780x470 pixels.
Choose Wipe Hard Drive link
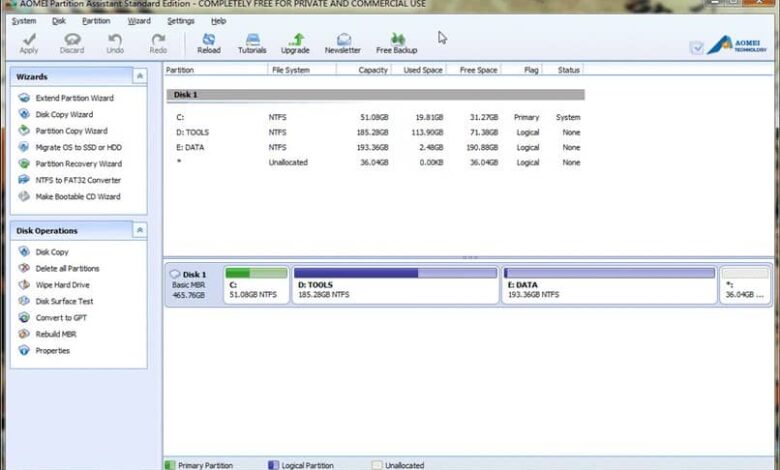63,285
